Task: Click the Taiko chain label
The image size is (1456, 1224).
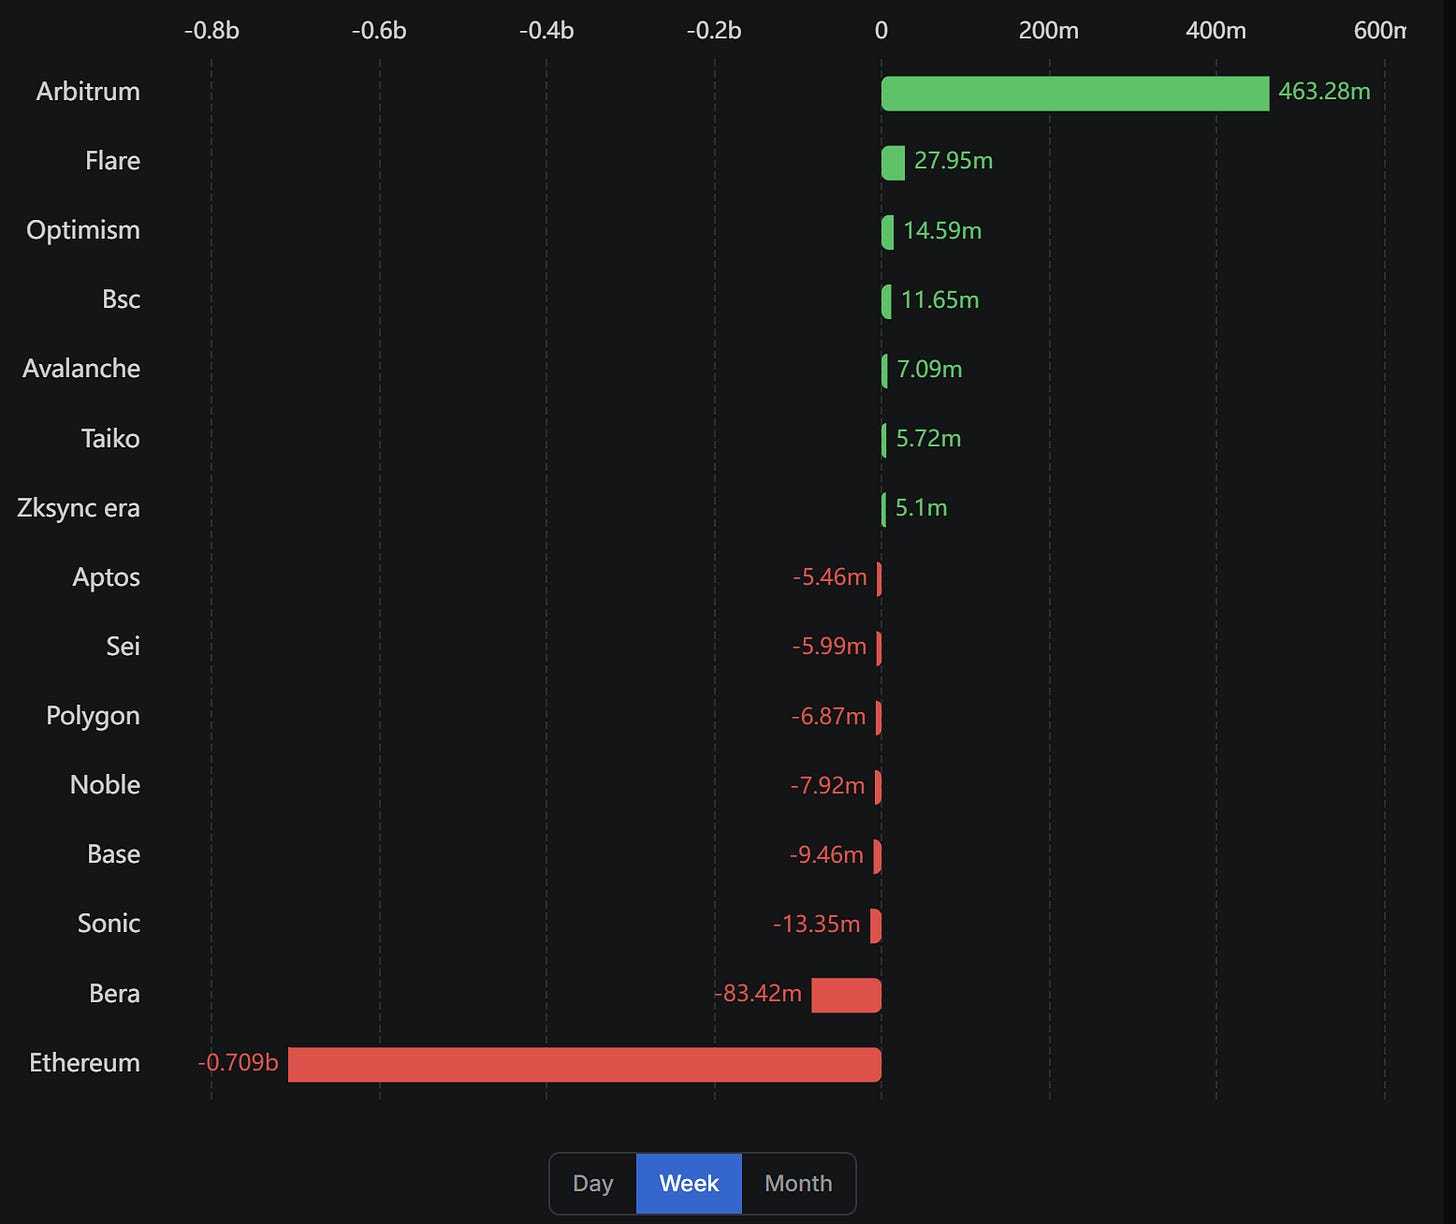Action: [110, 438]
